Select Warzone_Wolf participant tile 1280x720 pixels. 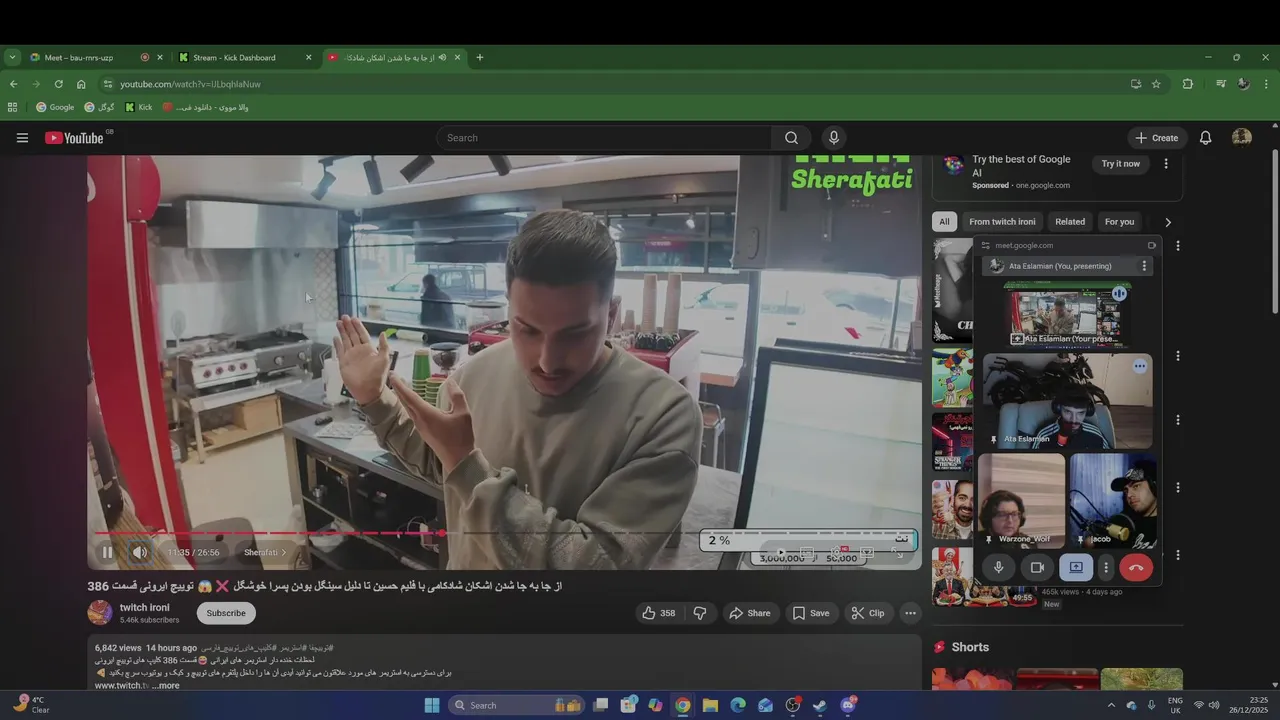click(x=1021, y=500)
